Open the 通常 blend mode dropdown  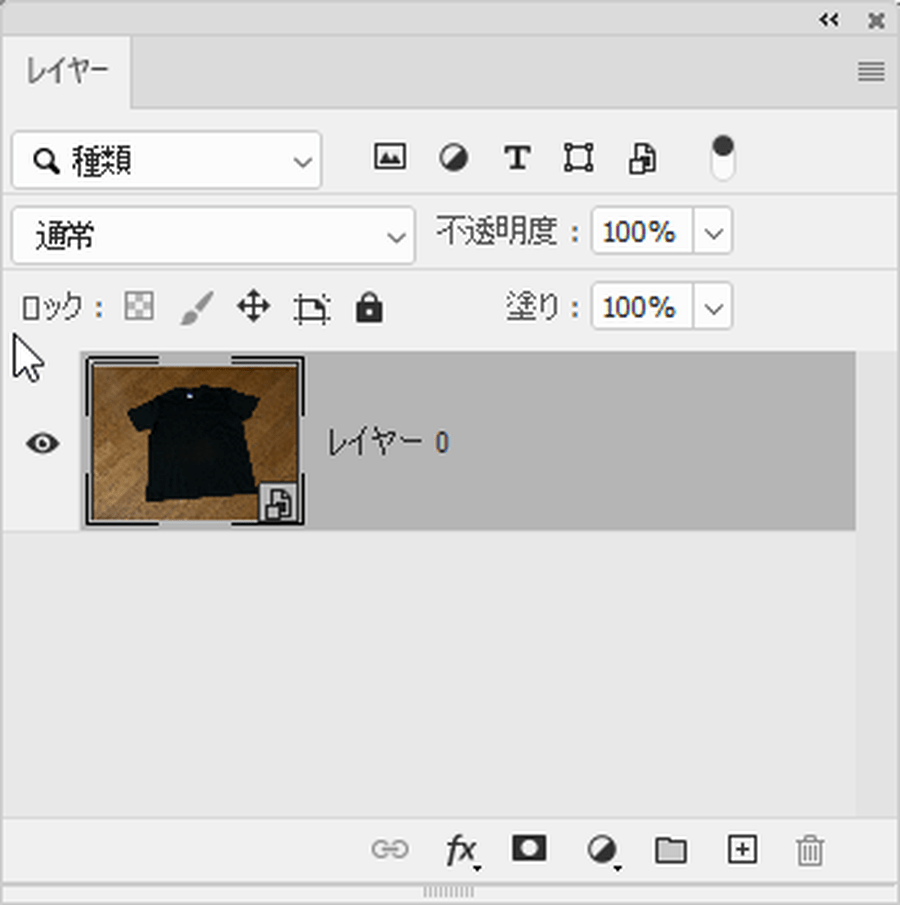click(213, 235)
